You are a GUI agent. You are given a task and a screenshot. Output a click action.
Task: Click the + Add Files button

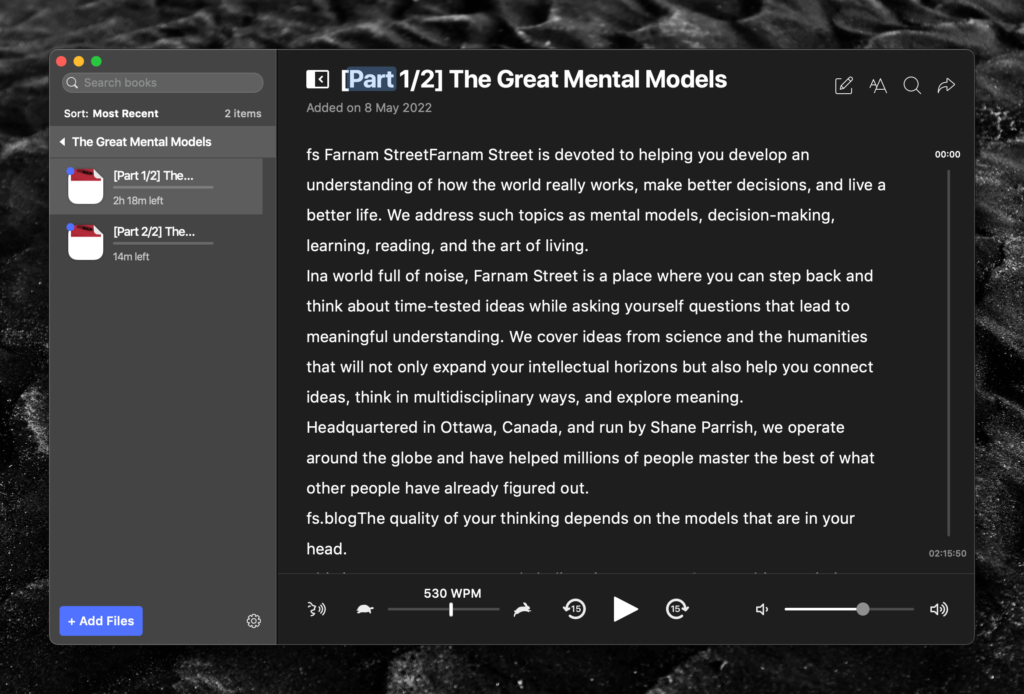click(101, 621)
